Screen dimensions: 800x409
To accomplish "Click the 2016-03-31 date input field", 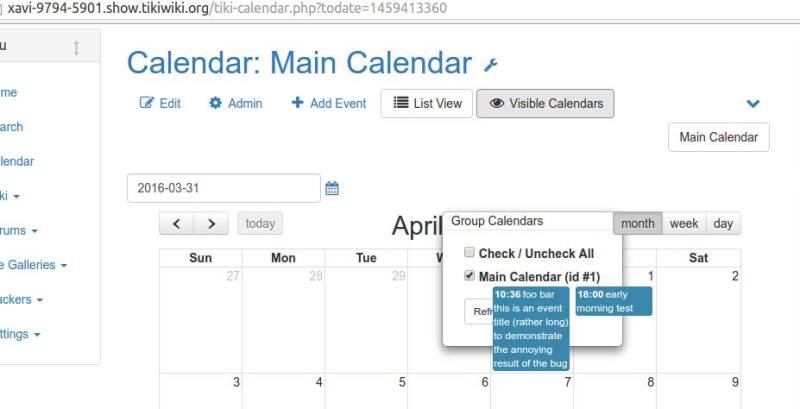I will click(223, 188).
